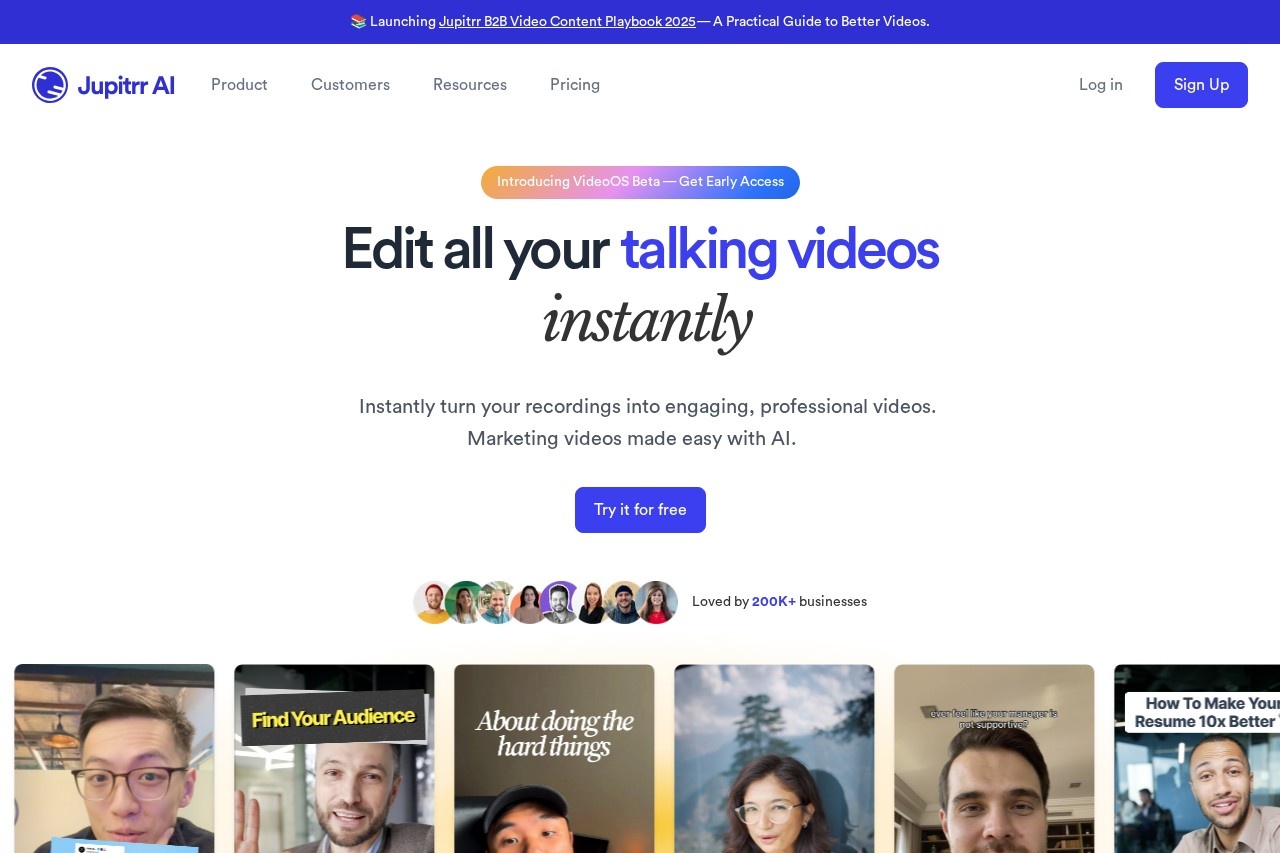The image size is (1280, 853).
Task: Open Jupitrr B2B Video Content Playbook 2025 link
Action: (x=567, y=21)
